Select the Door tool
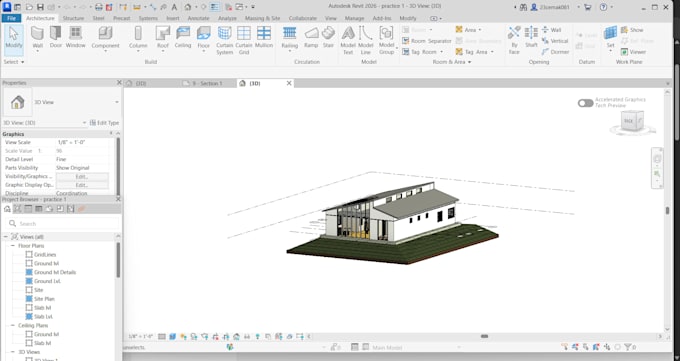Viewport: 680px width, 361px height. pos(56,37)
